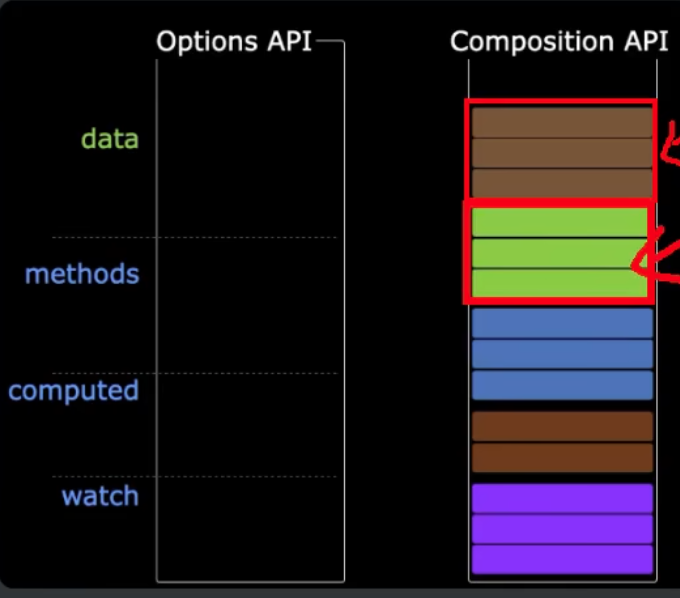The height and width of the screenshot is (598, 680).
Task: Click the middle green bar
Action: point(559,253)
